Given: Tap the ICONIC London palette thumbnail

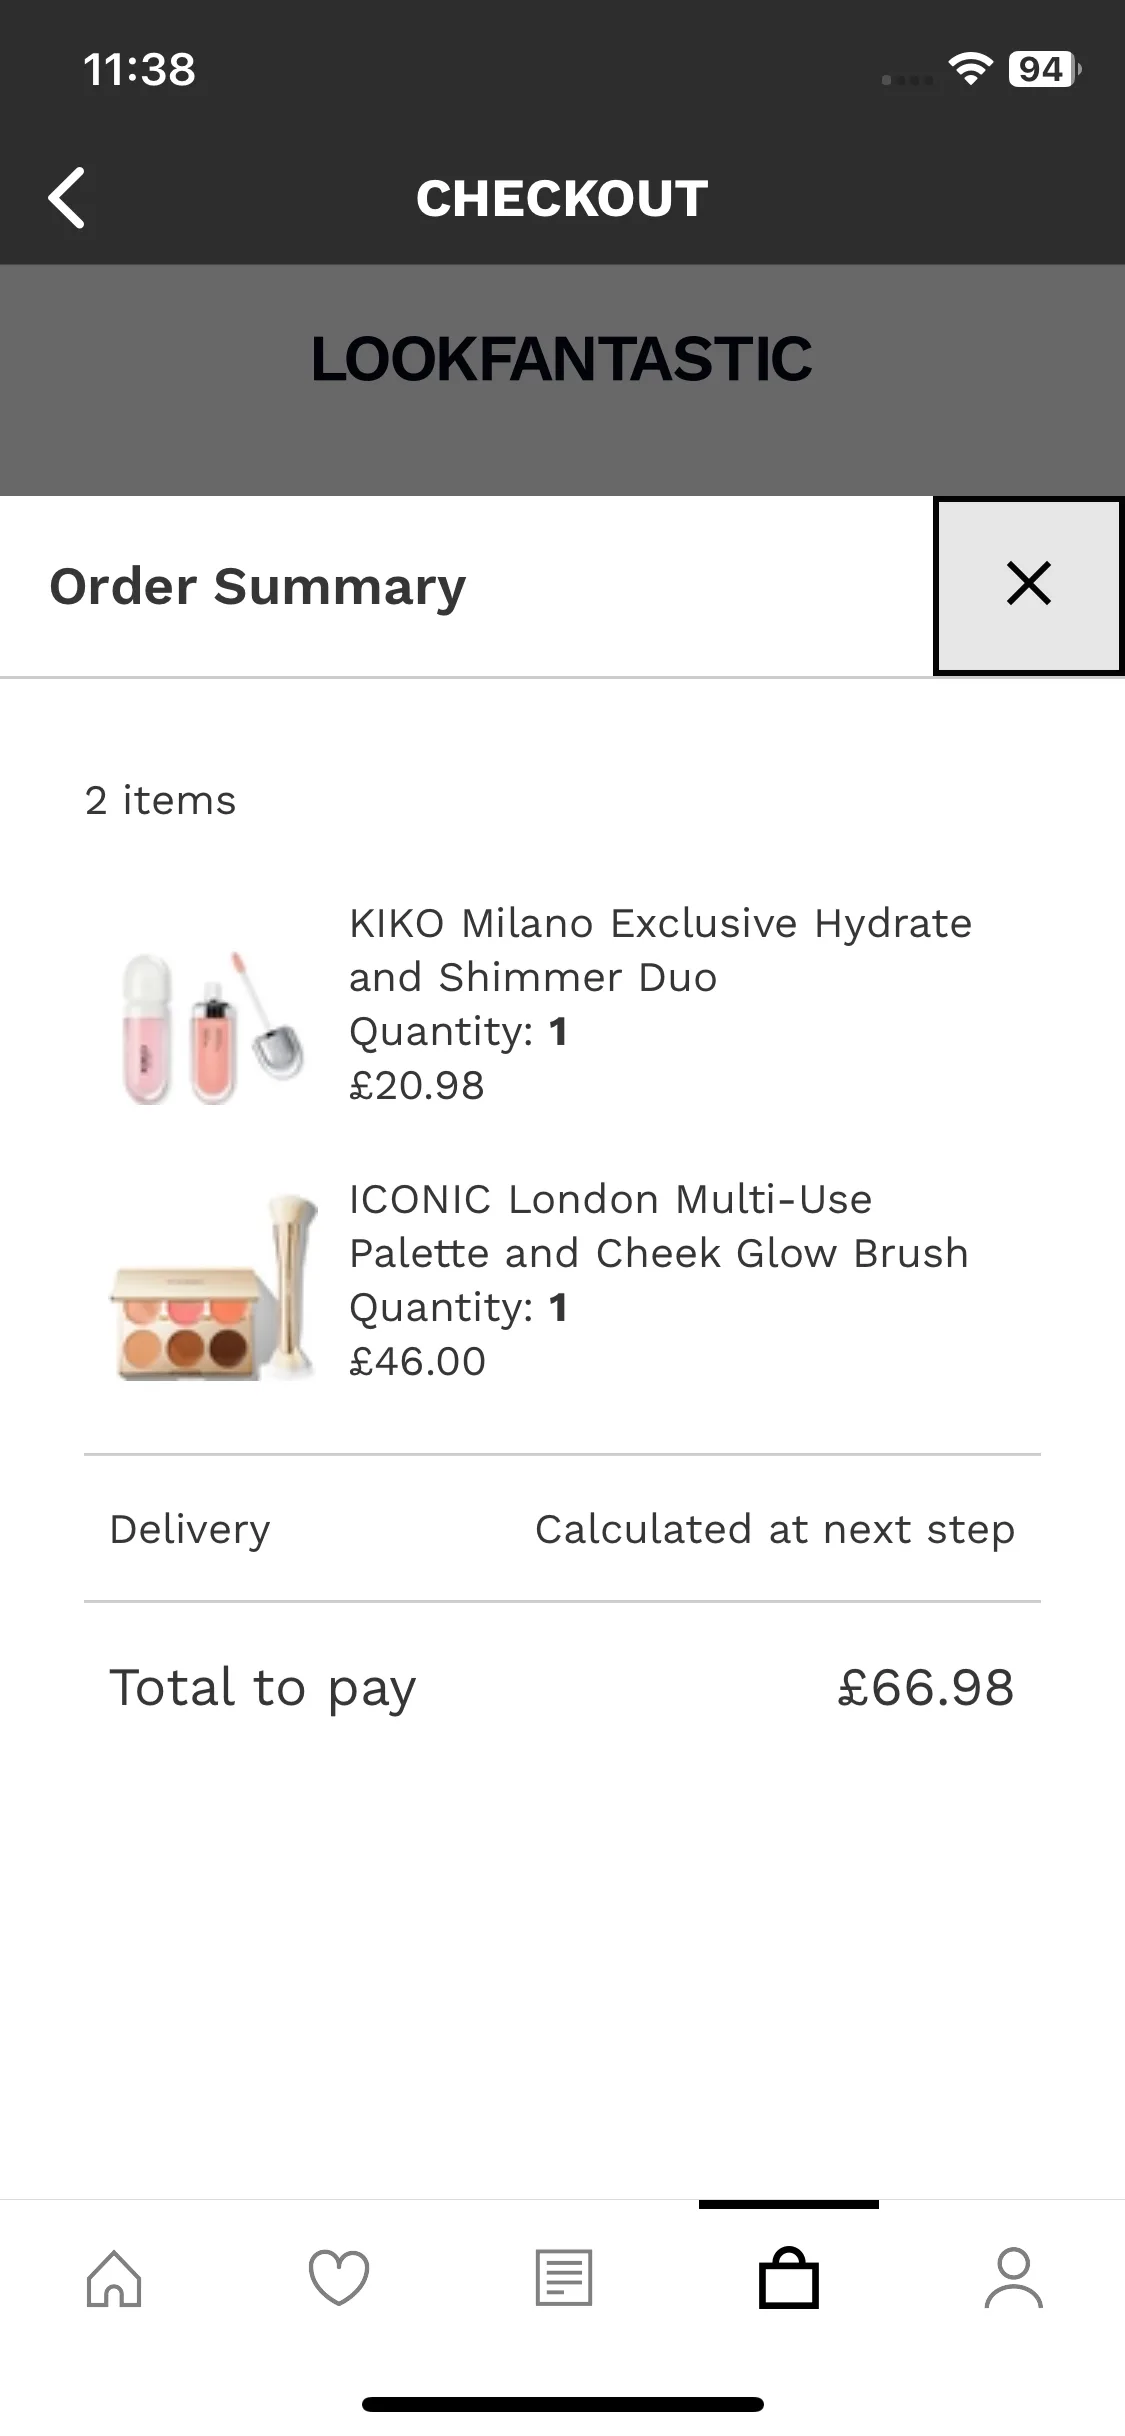Looking at the screenshot, I should point(212,1290).
